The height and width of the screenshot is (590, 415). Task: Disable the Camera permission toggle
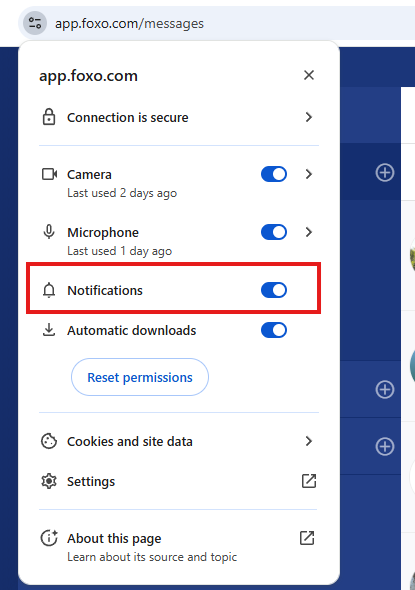pos(274,174)
